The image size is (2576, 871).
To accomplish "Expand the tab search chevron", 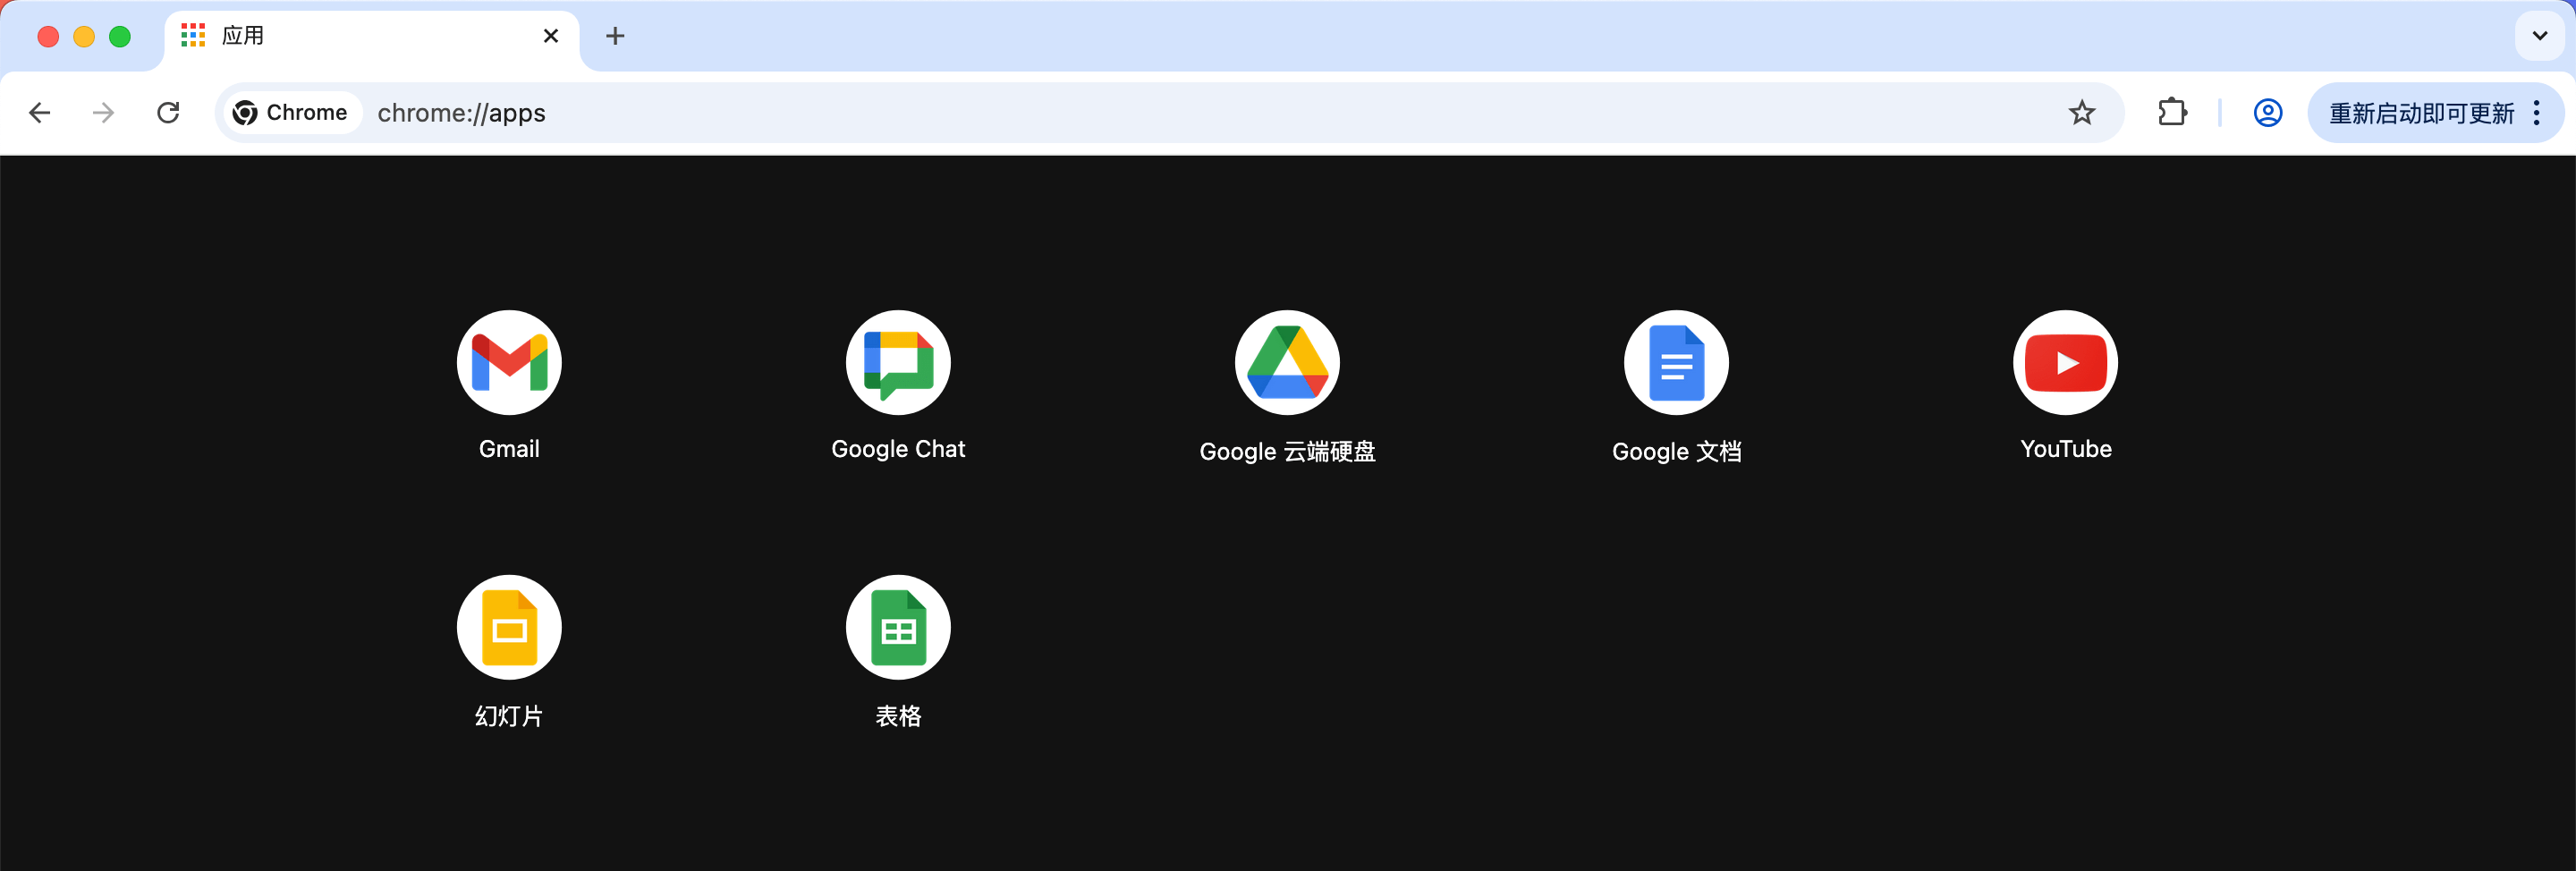I will click(2539, 36).
